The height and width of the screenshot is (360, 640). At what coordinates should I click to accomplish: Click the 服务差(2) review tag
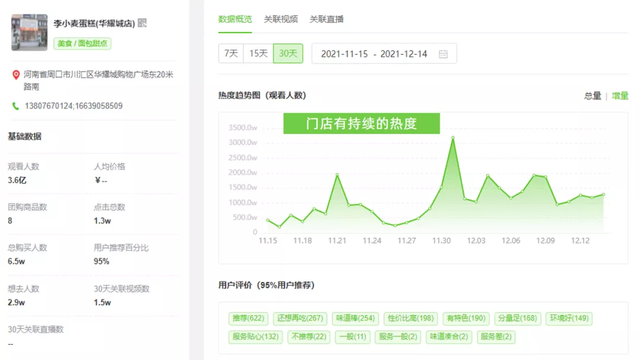(496, 337)
